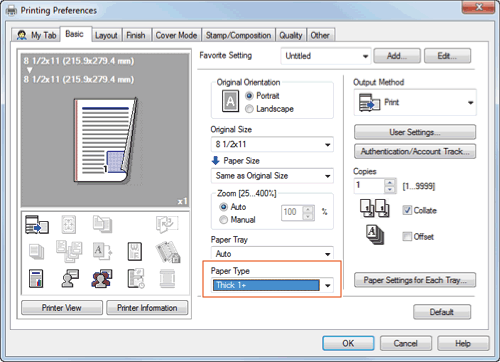Click the grayed-out scattered multi-sheet icon
The height and width of the screenshot is (362, 500).
click(69, 252)
